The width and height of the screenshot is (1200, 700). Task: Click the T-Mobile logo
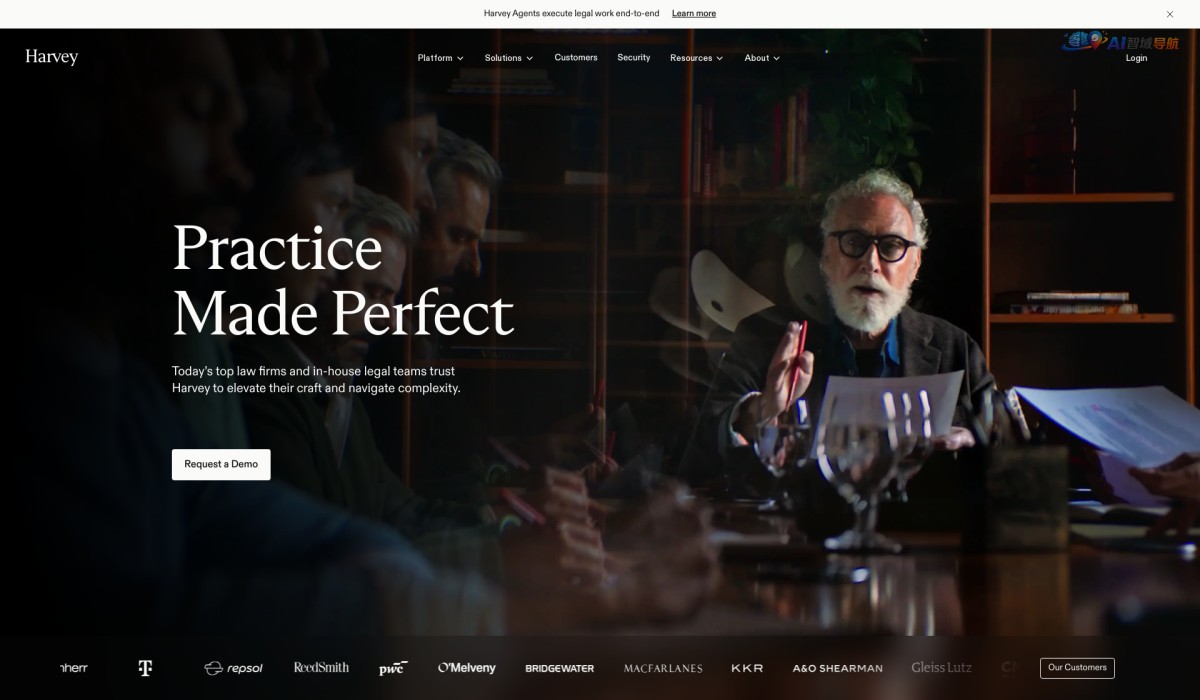point(145,668)
